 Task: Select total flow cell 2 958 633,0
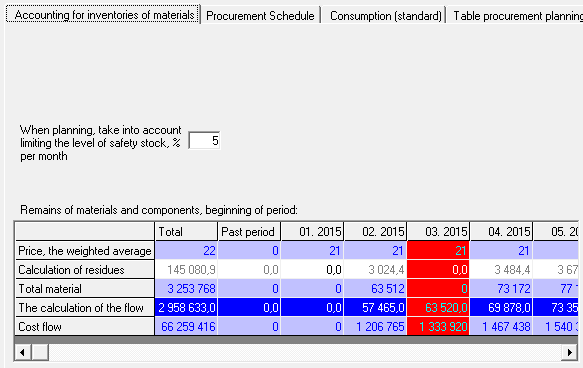pyautogui.click(x=186, y=307)
